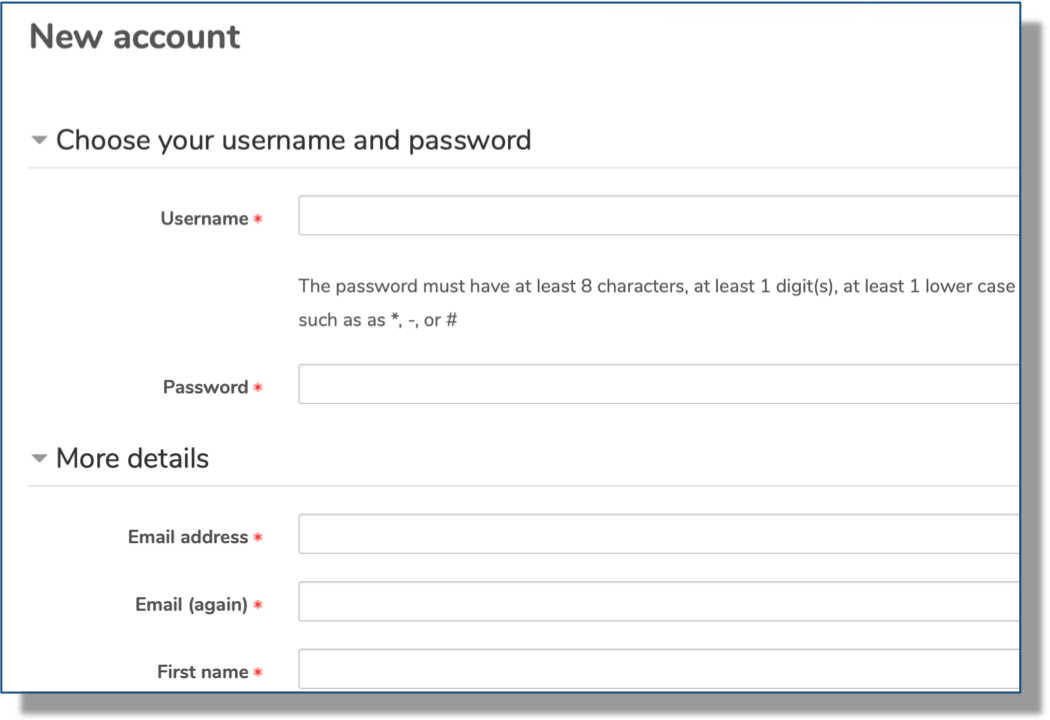The width and height of the screenshot is (1050, 720).
Task: Click the Email (again) field label
Action: point(192,605)
